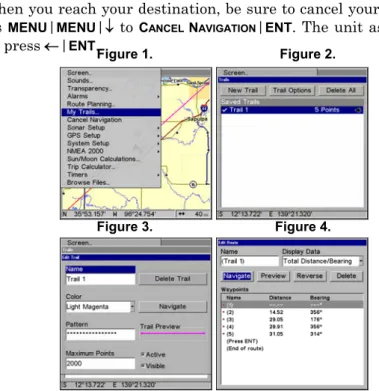
Task: Click the Delete All button
Action: tap(341, 90)
